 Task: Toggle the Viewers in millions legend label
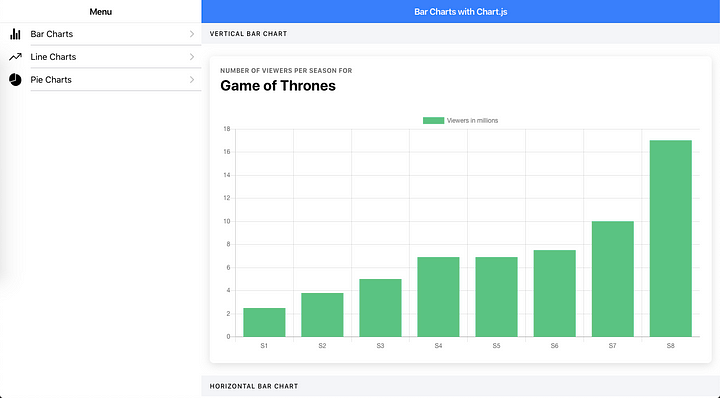point(472,120)
